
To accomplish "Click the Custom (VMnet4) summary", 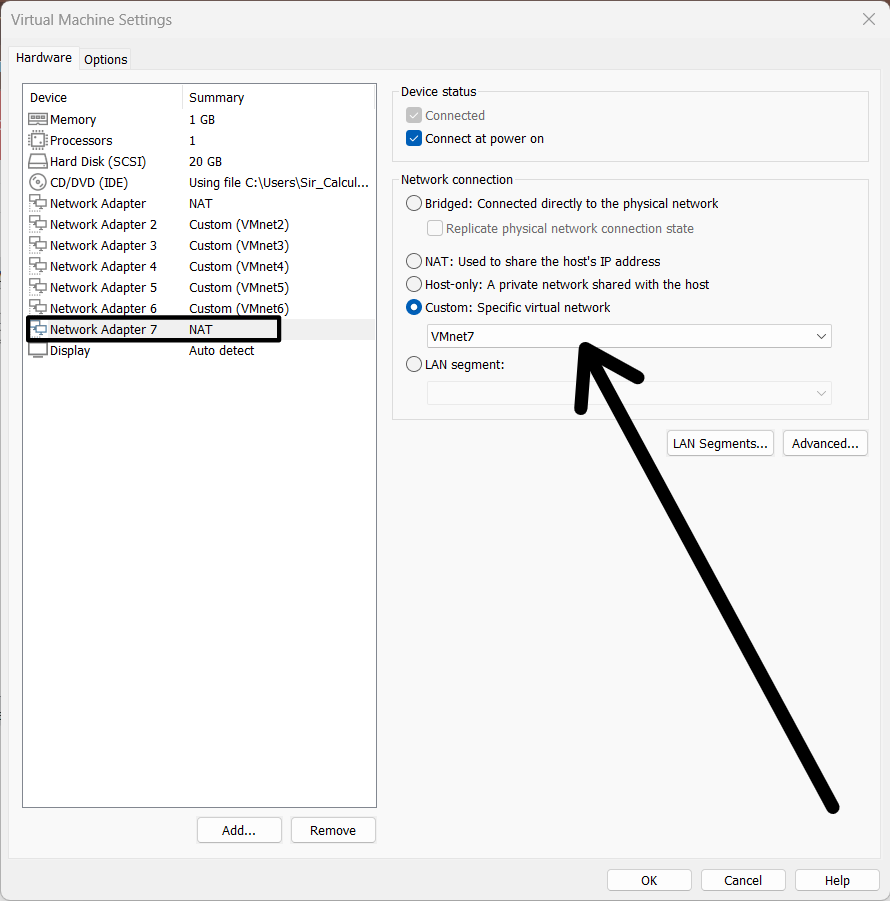I will (x=239, y=267).
